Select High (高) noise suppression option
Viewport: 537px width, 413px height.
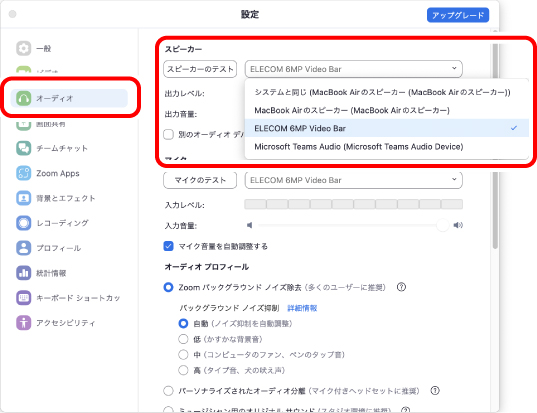(183, 370)
